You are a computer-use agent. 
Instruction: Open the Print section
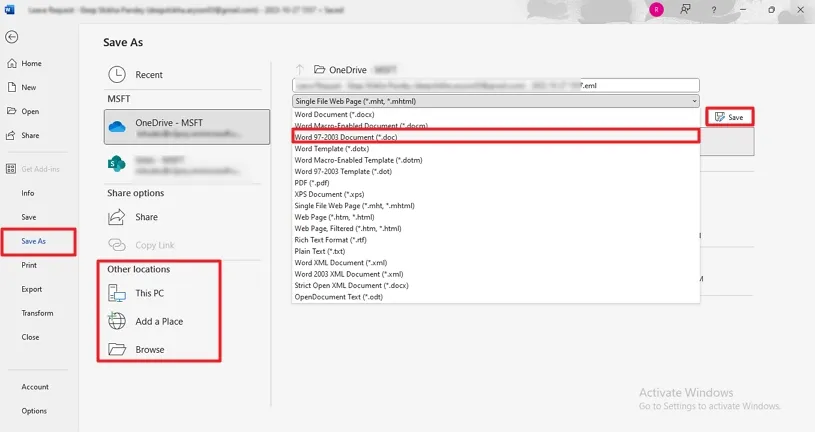point(29,265)
